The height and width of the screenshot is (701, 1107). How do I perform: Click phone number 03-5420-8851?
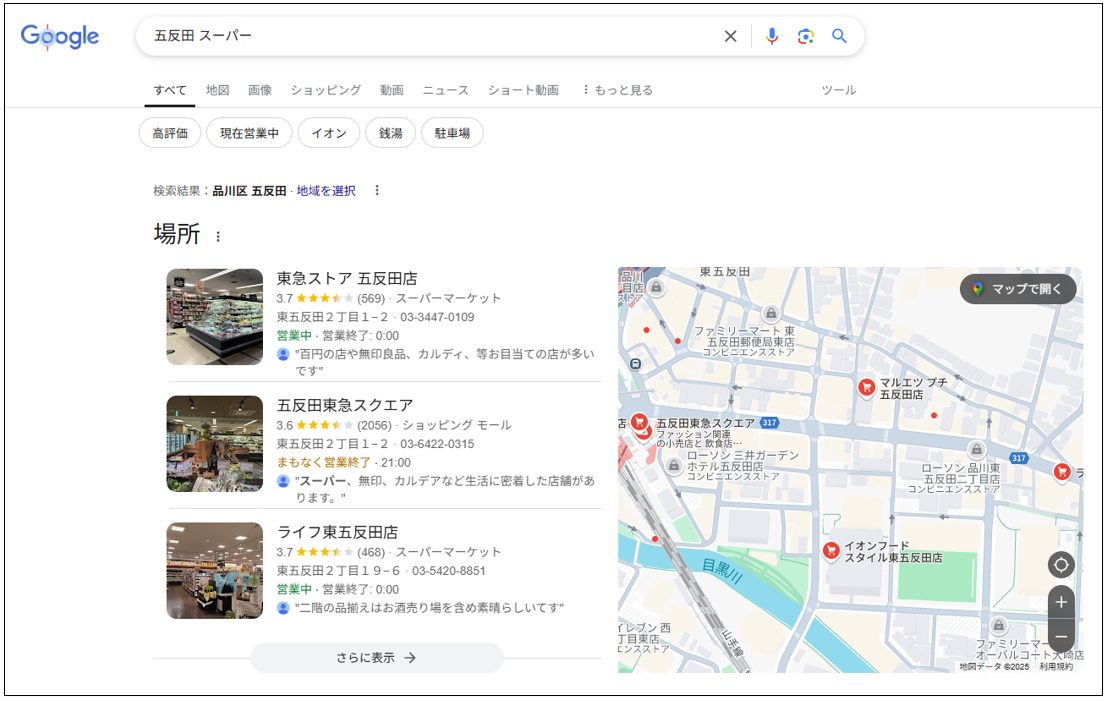click(x=449, y=571)
